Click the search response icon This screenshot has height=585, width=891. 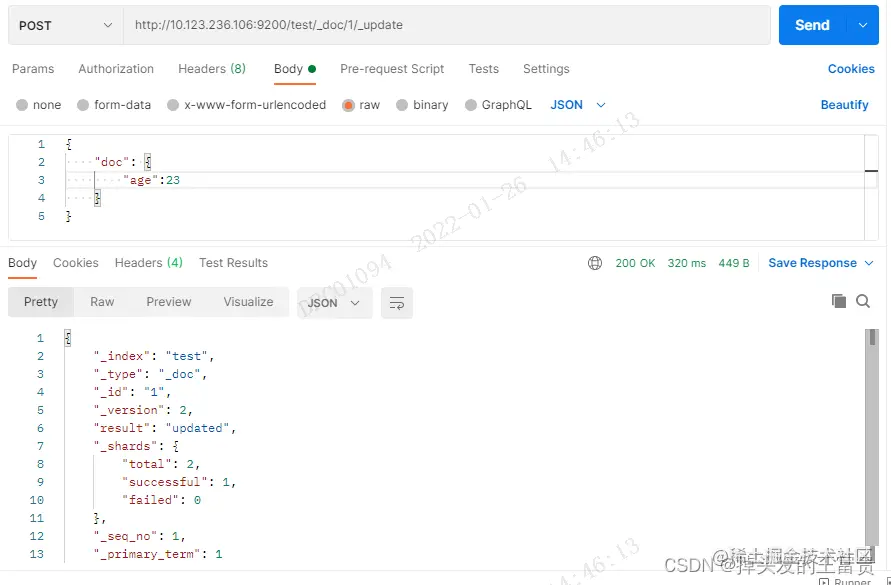[x=863, y=301]
